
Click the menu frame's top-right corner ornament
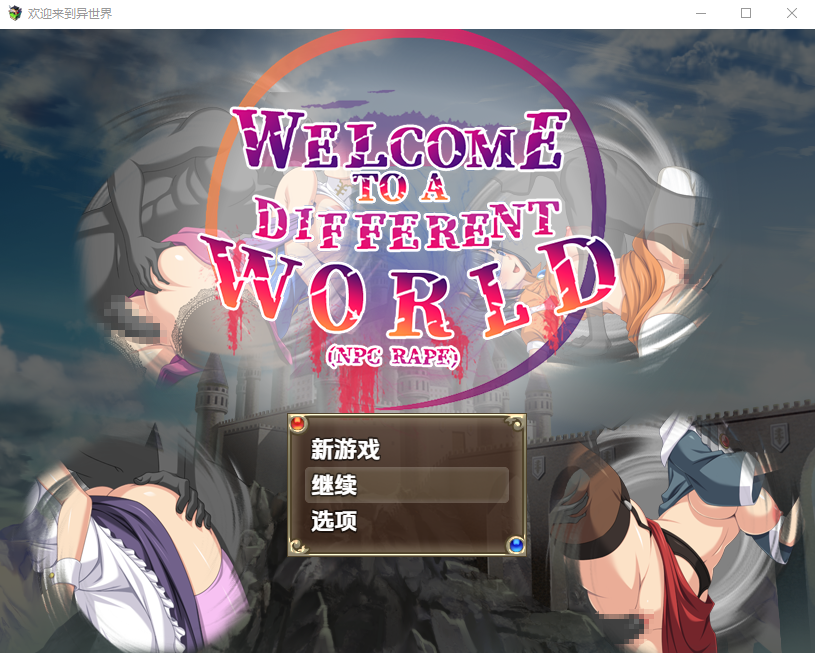pyautogui.click(x=516, y=424)
